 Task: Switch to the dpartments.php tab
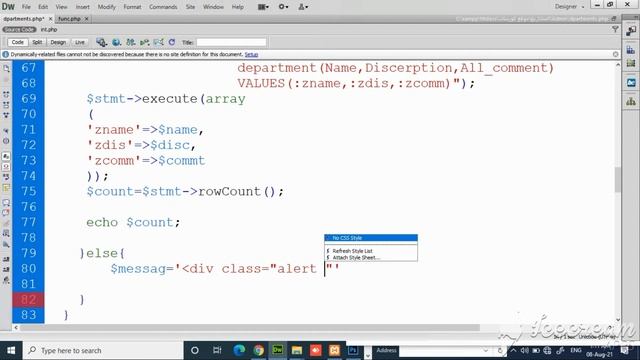click(24, 19)
